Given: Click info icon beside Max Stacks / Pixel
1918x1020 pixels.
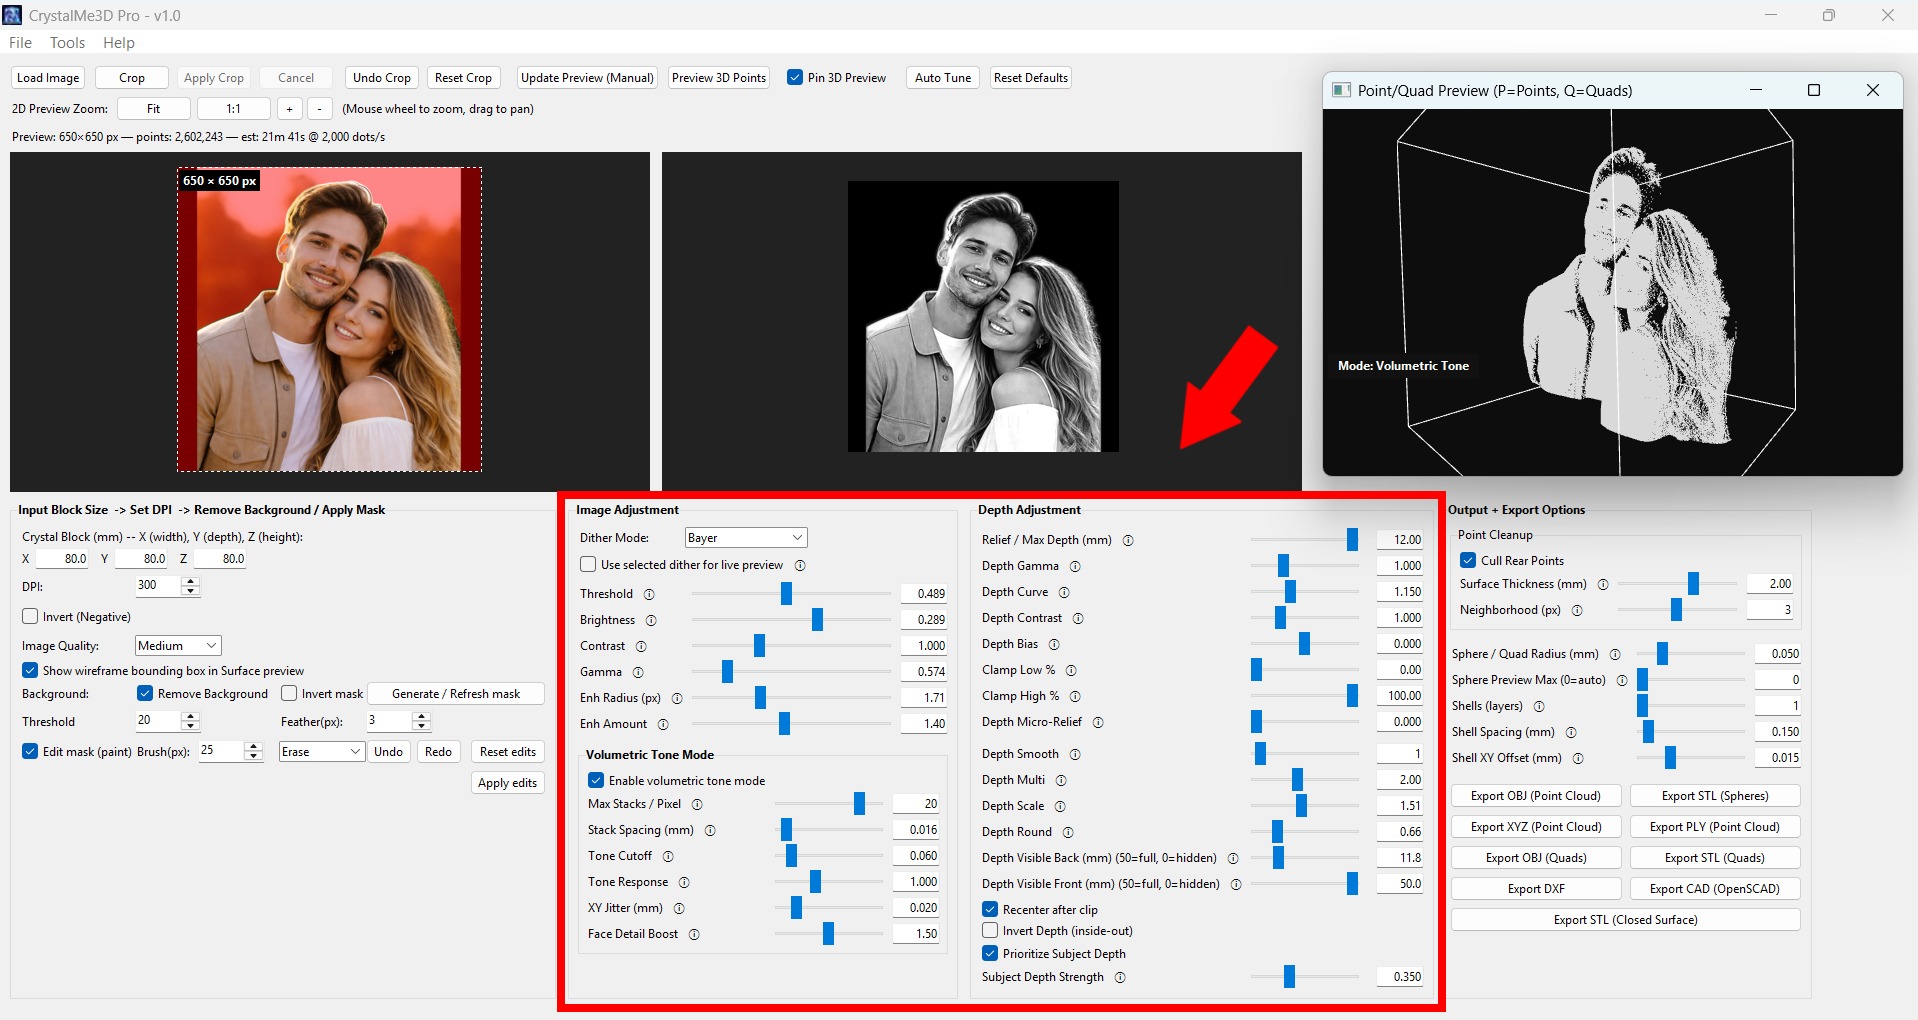Looking at the screenshot, I should [697, 804].
